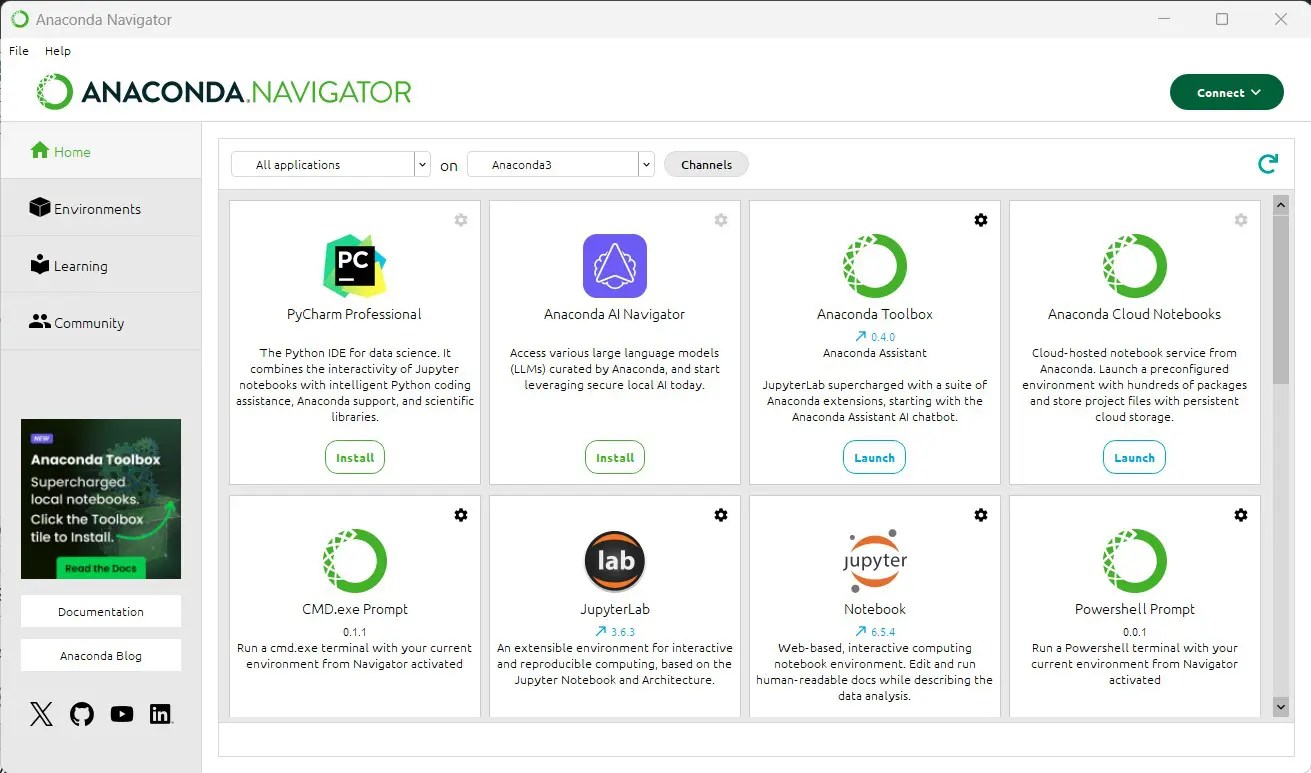Viewport: 1311px width, 773px height.
Task: Open settings gear on CMD.exe Prompt tile
Action: pyautogui.click(x=461, y=515)
